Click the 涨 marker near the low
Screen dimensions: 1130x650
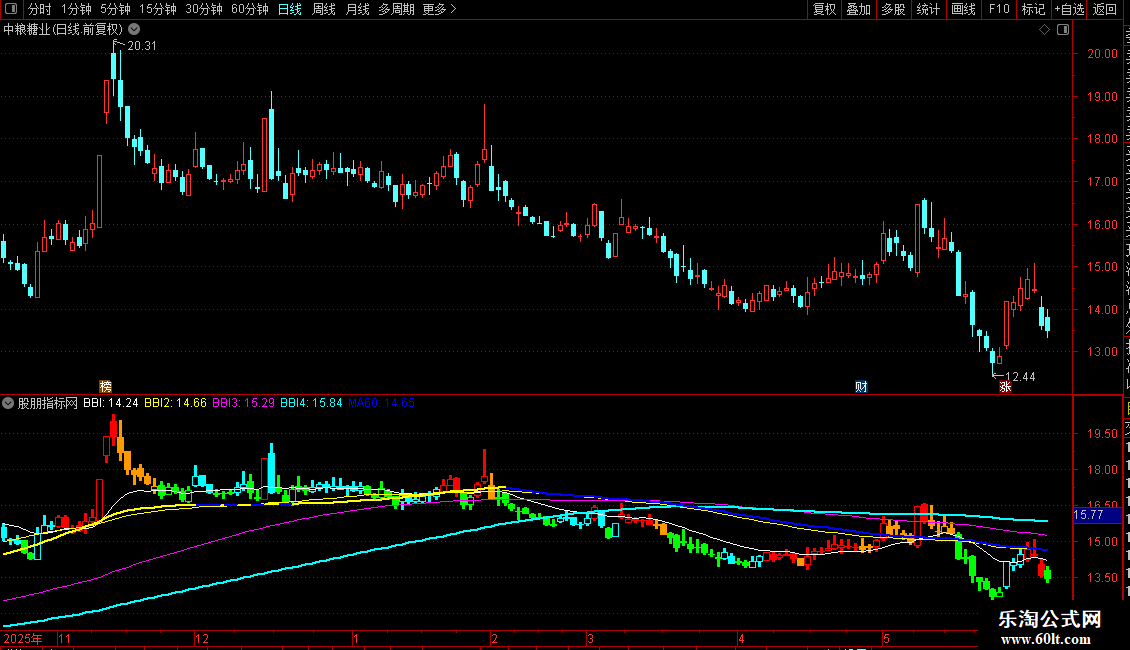(x=1005, y=387)
